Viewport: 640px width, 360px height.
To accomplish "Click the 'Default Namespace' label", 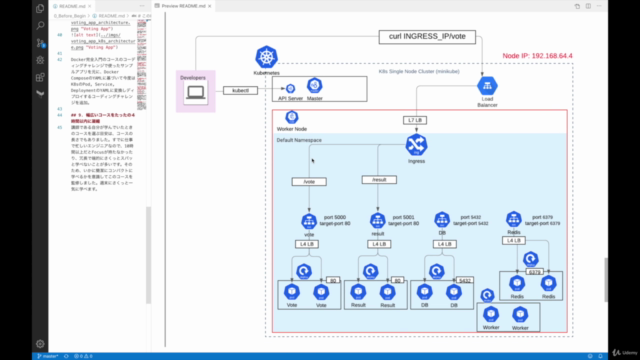I will [x=299, y=140].
